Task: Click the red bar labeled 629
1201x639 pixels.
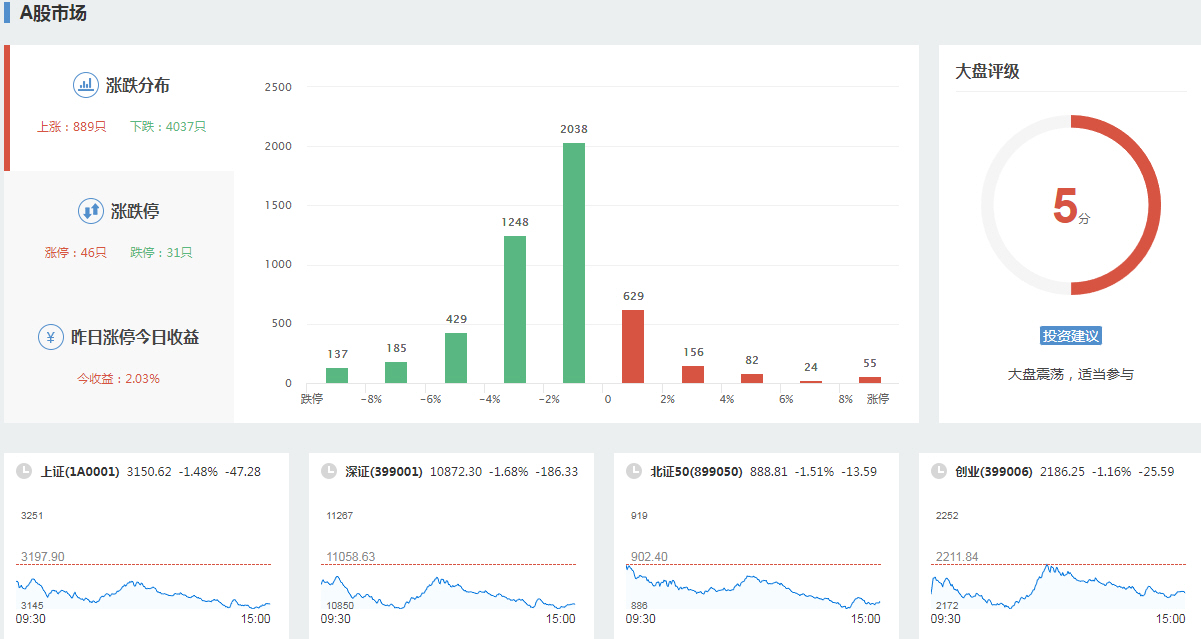Action: click(633, 346)
